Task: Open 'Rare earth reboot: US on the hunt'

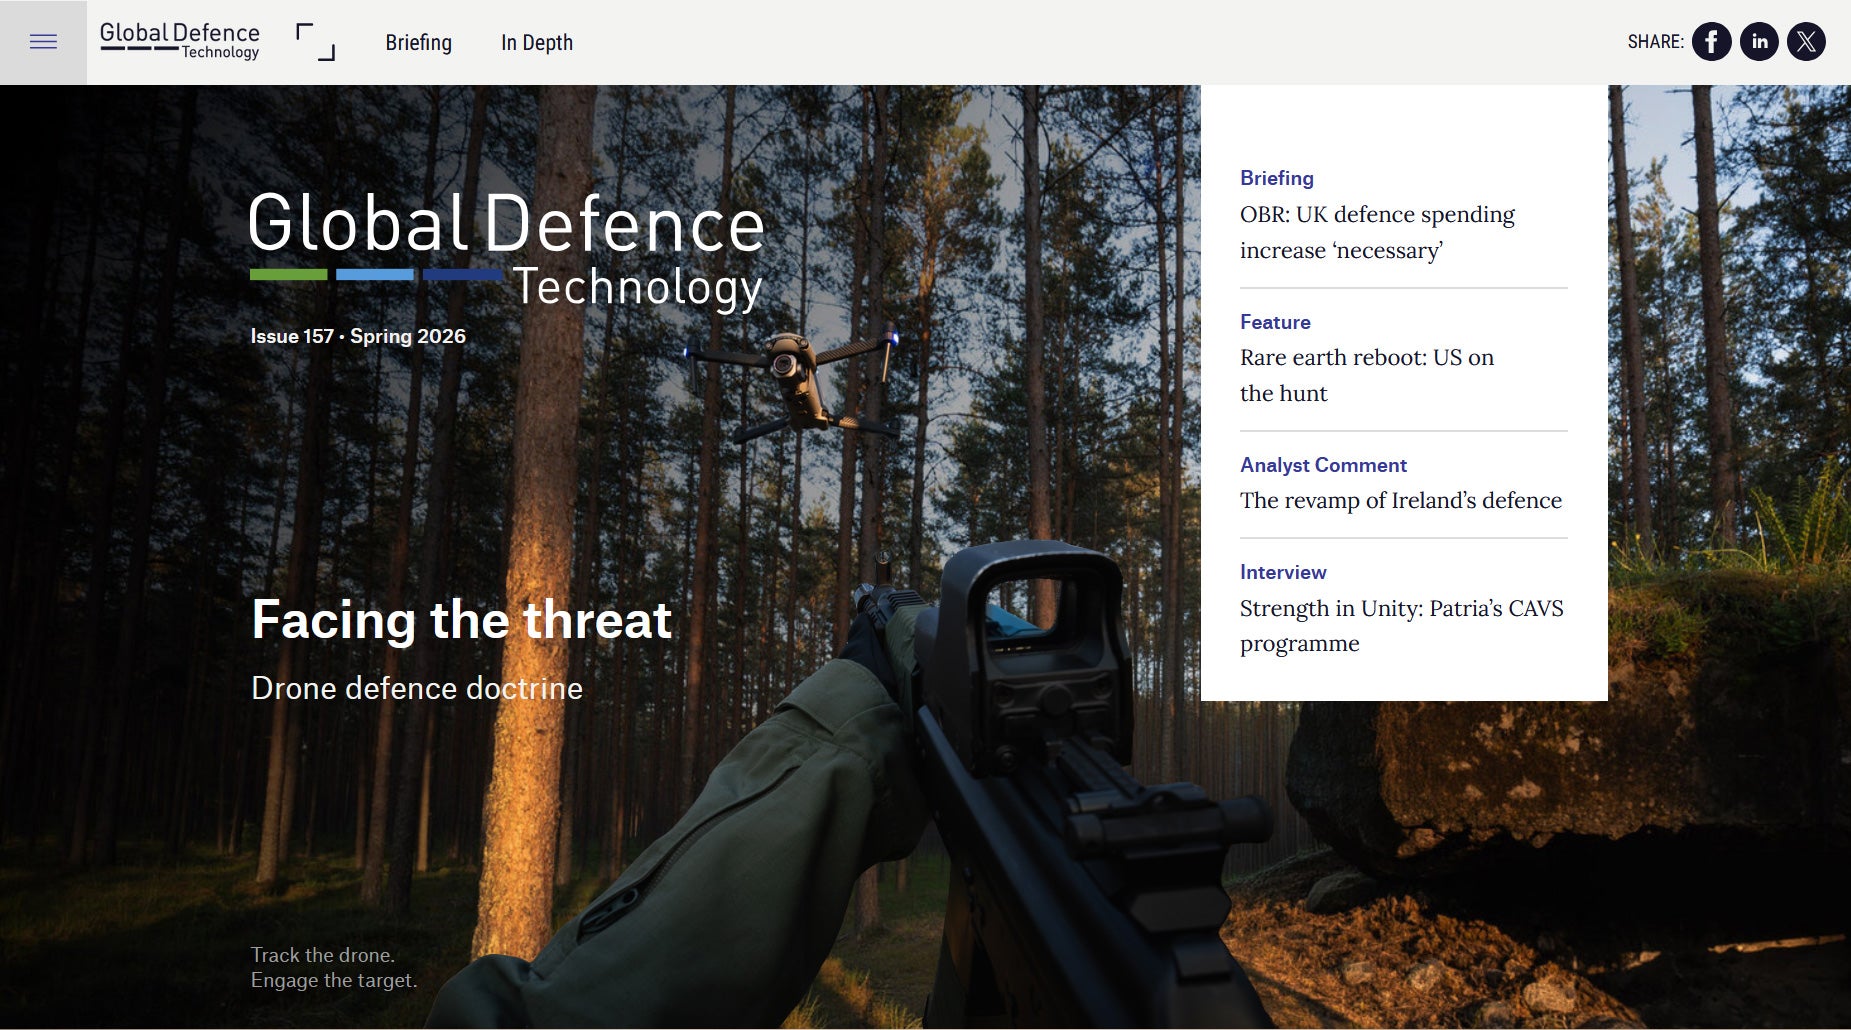Action: coord(1366,375)
